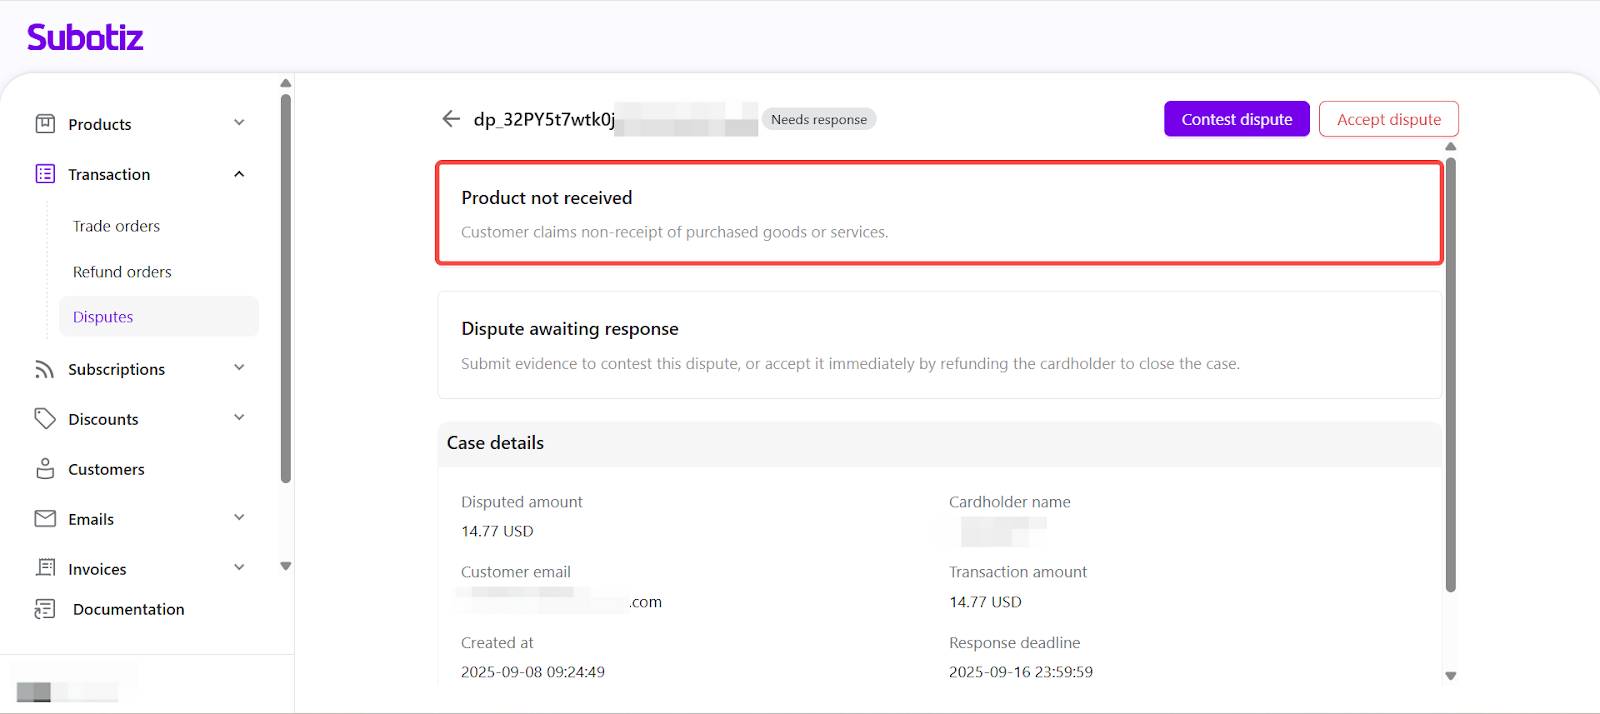Click the Subotiz logo
This screenshot has height=714, width=1600.
[x=85, y=38]
